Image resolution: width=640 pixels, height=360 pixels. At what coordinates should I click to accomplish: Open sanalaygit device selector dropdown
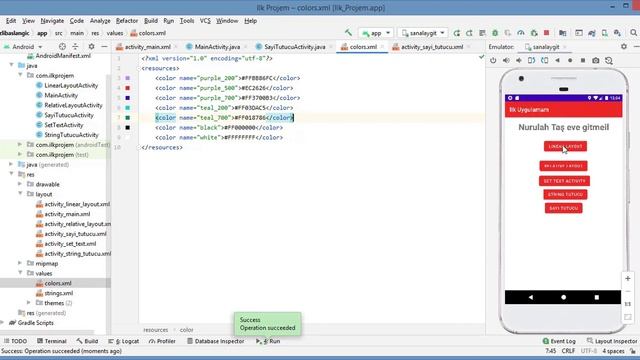(x=423, y=33)
